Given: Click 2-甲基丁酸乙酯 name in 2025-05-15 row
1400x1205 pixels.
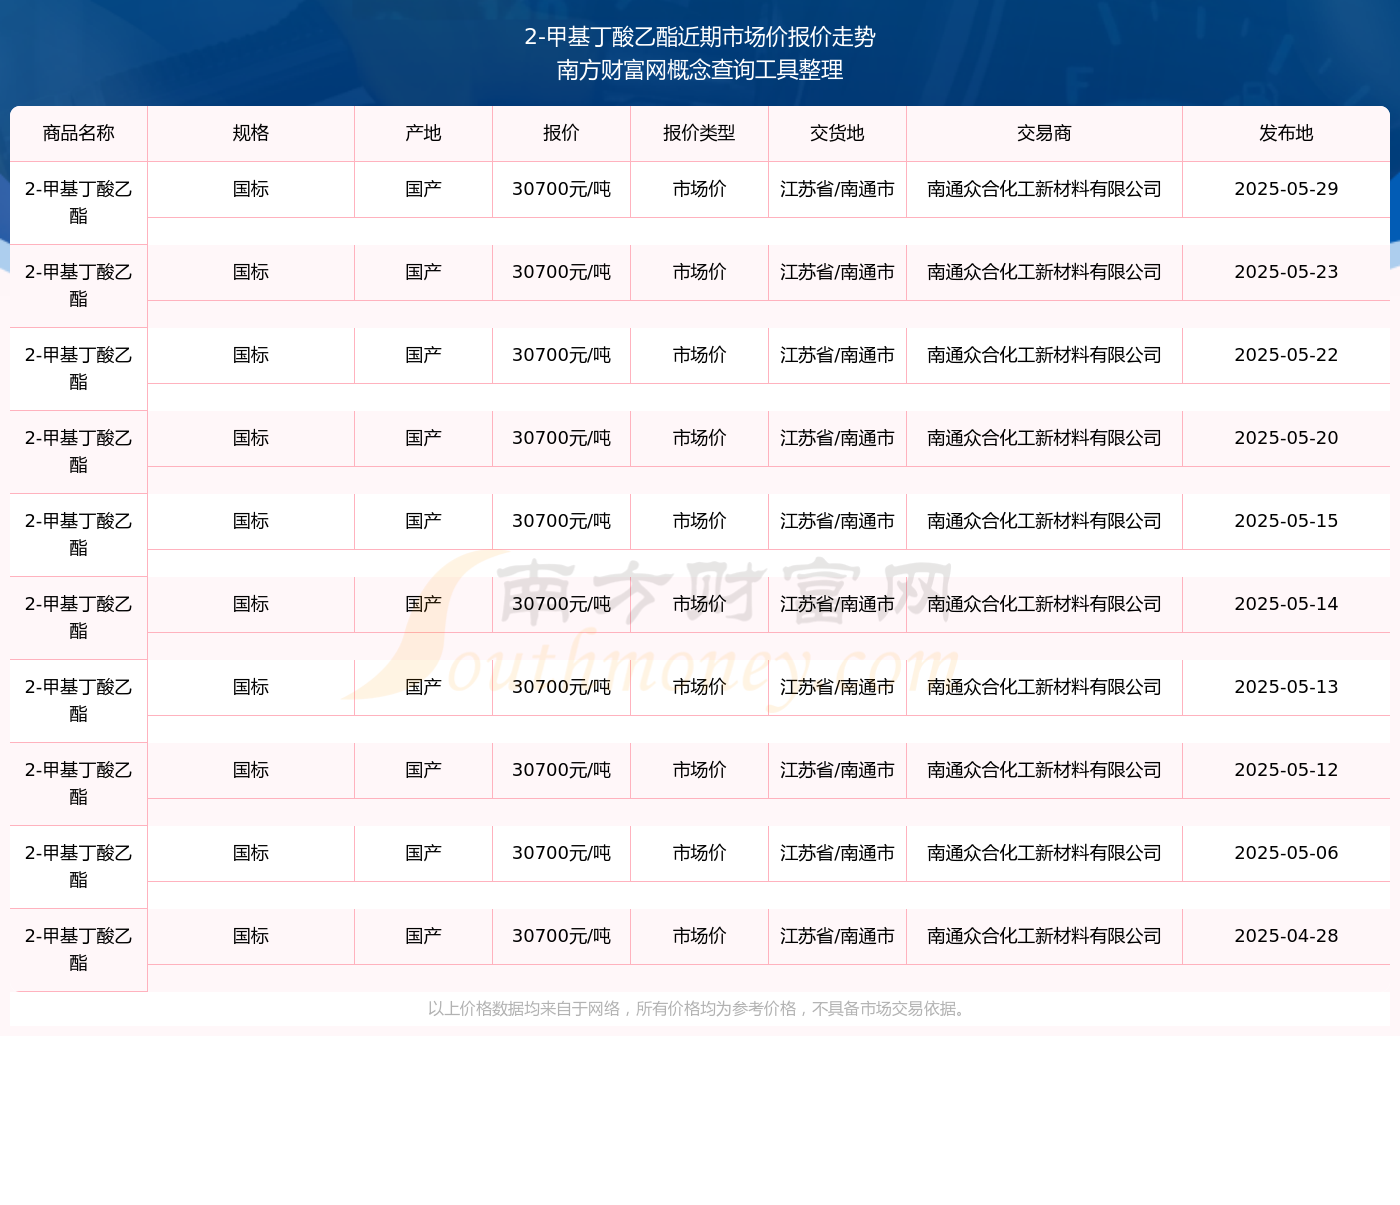Looking at the screenshot, I should (x=79, y=534).
